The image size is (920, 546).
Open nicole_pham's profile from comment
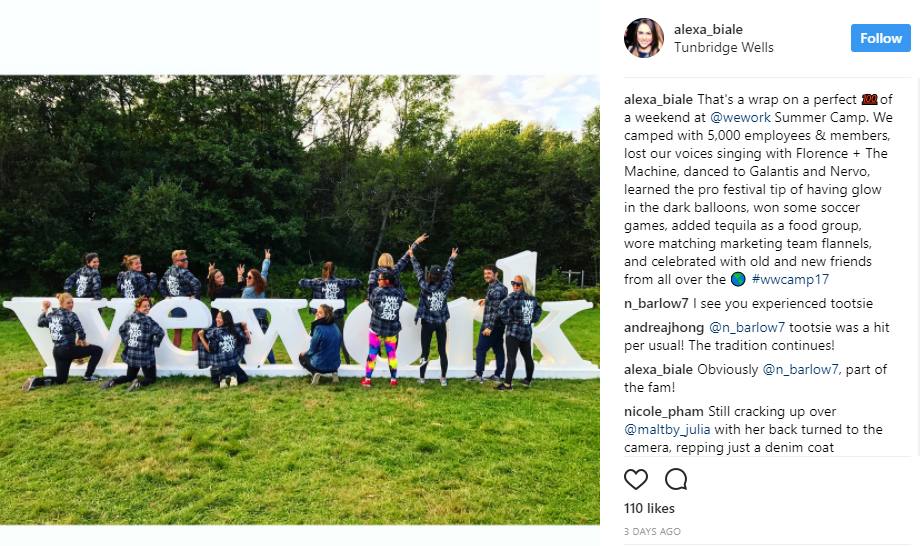(664, 412)
